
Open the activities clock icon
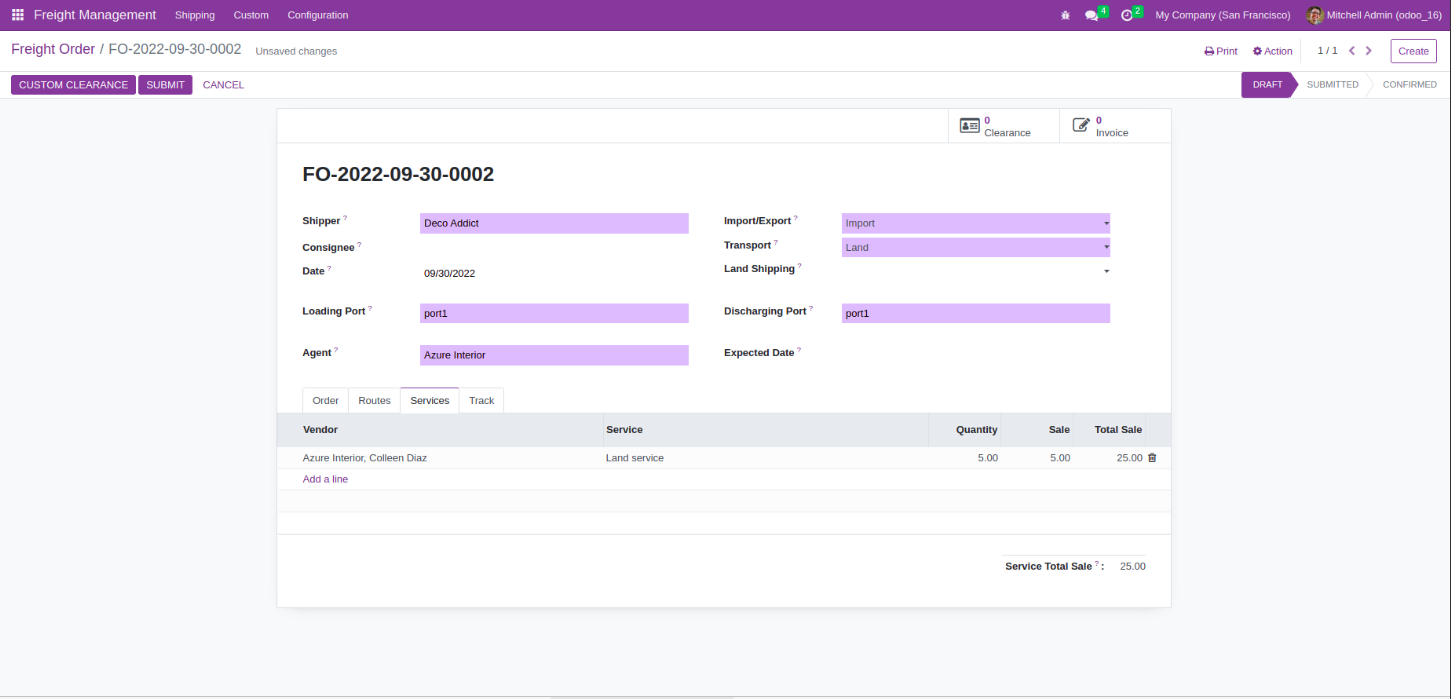(1127, 15)
